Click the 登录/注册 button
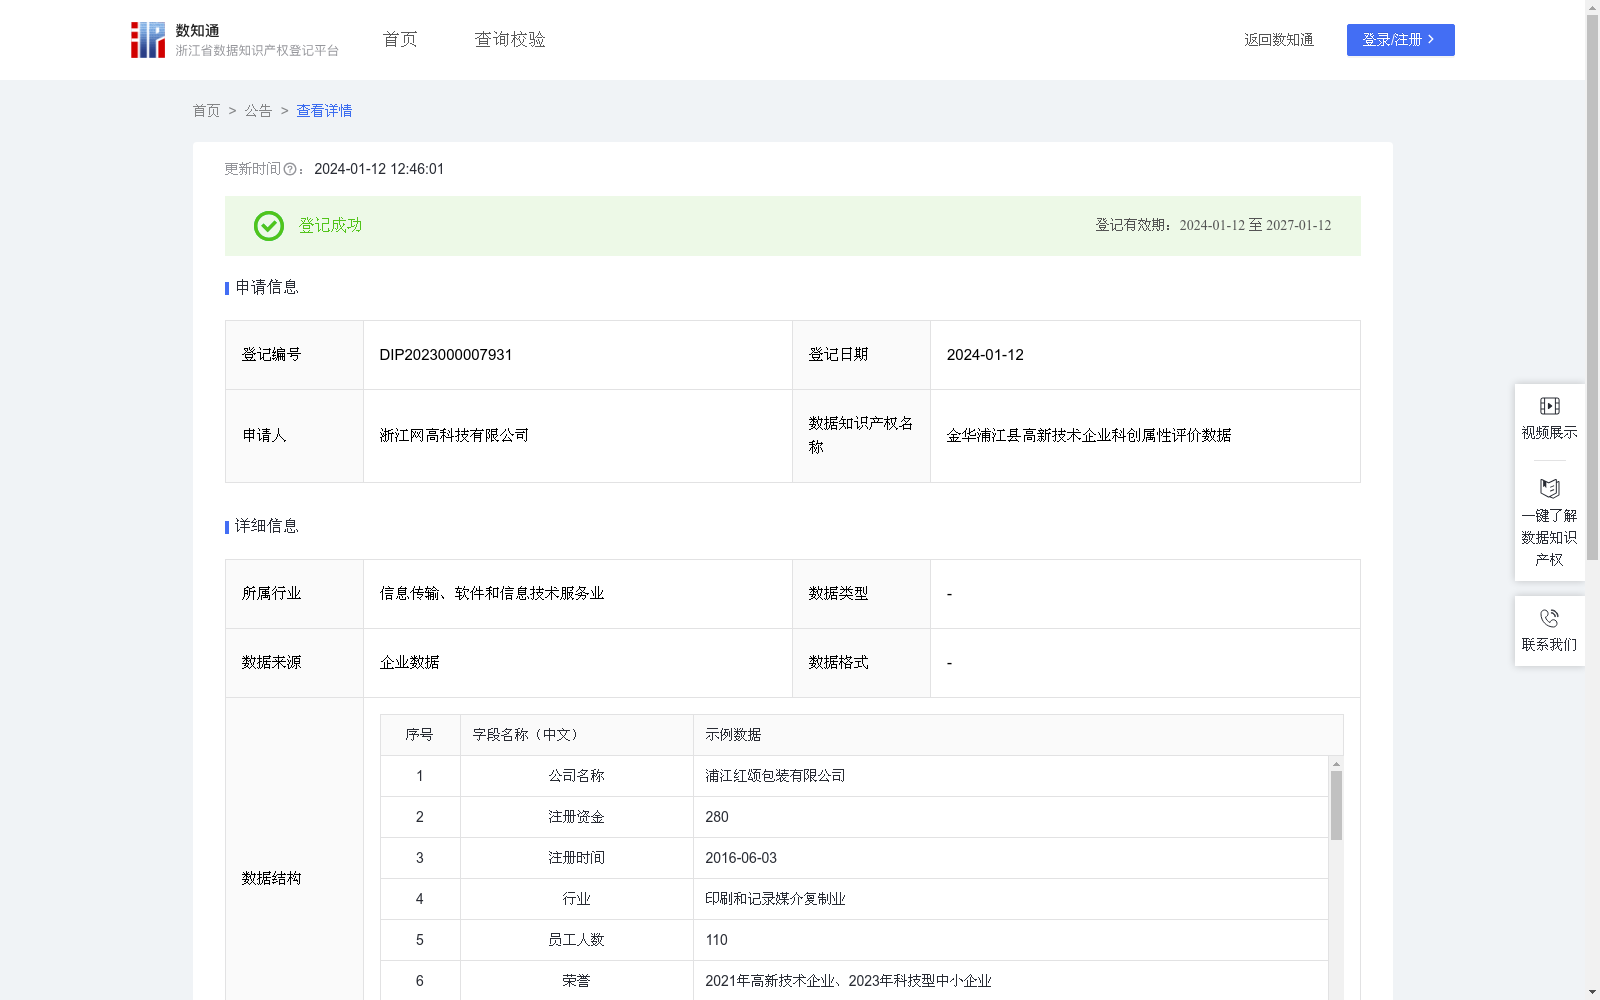 click(x=1400, y=40)
